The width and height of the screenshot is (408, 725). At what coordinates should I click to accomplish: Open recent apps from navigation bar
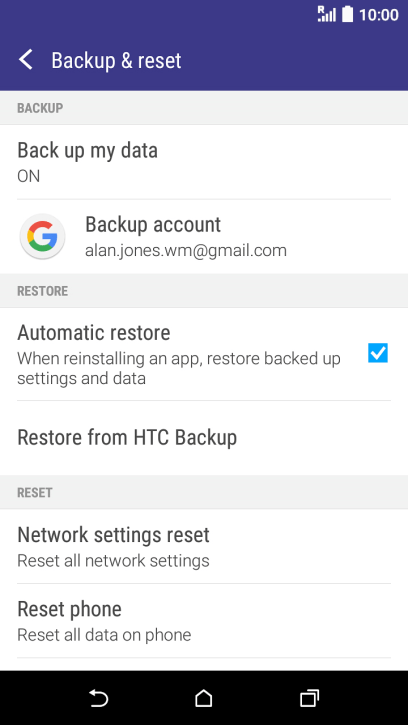[309, 698]
